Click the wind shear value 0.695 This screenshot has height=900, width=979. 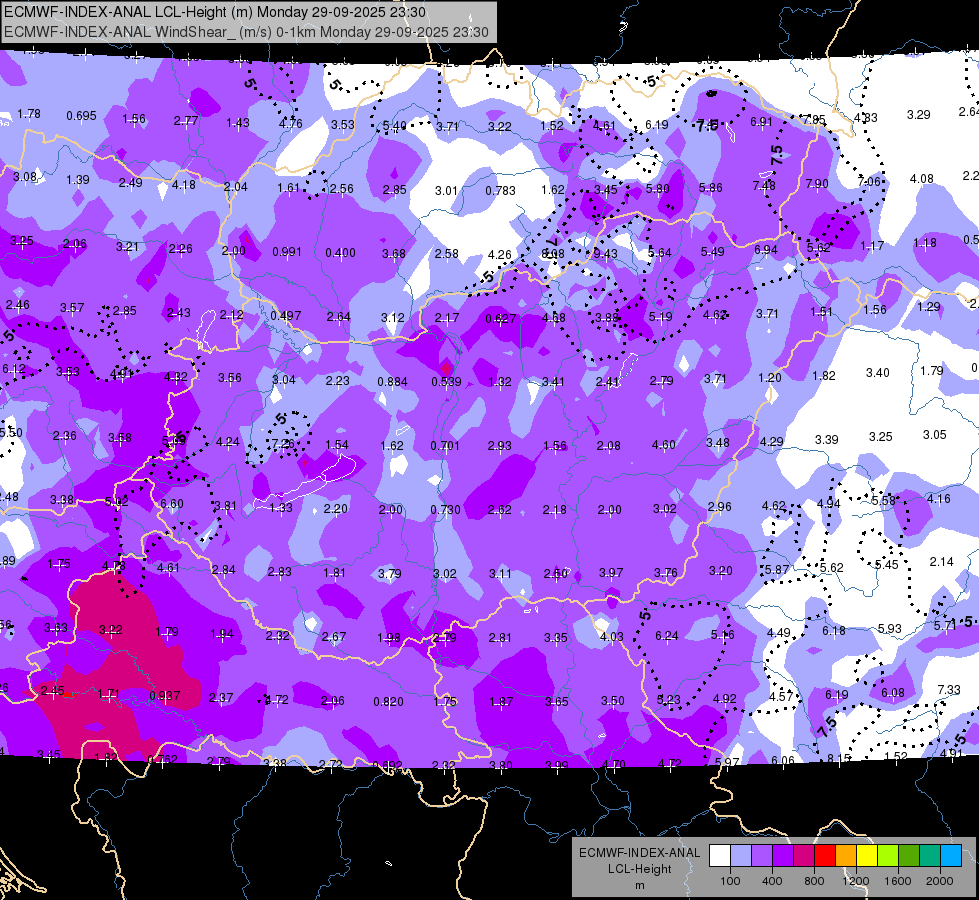[81, 116]
